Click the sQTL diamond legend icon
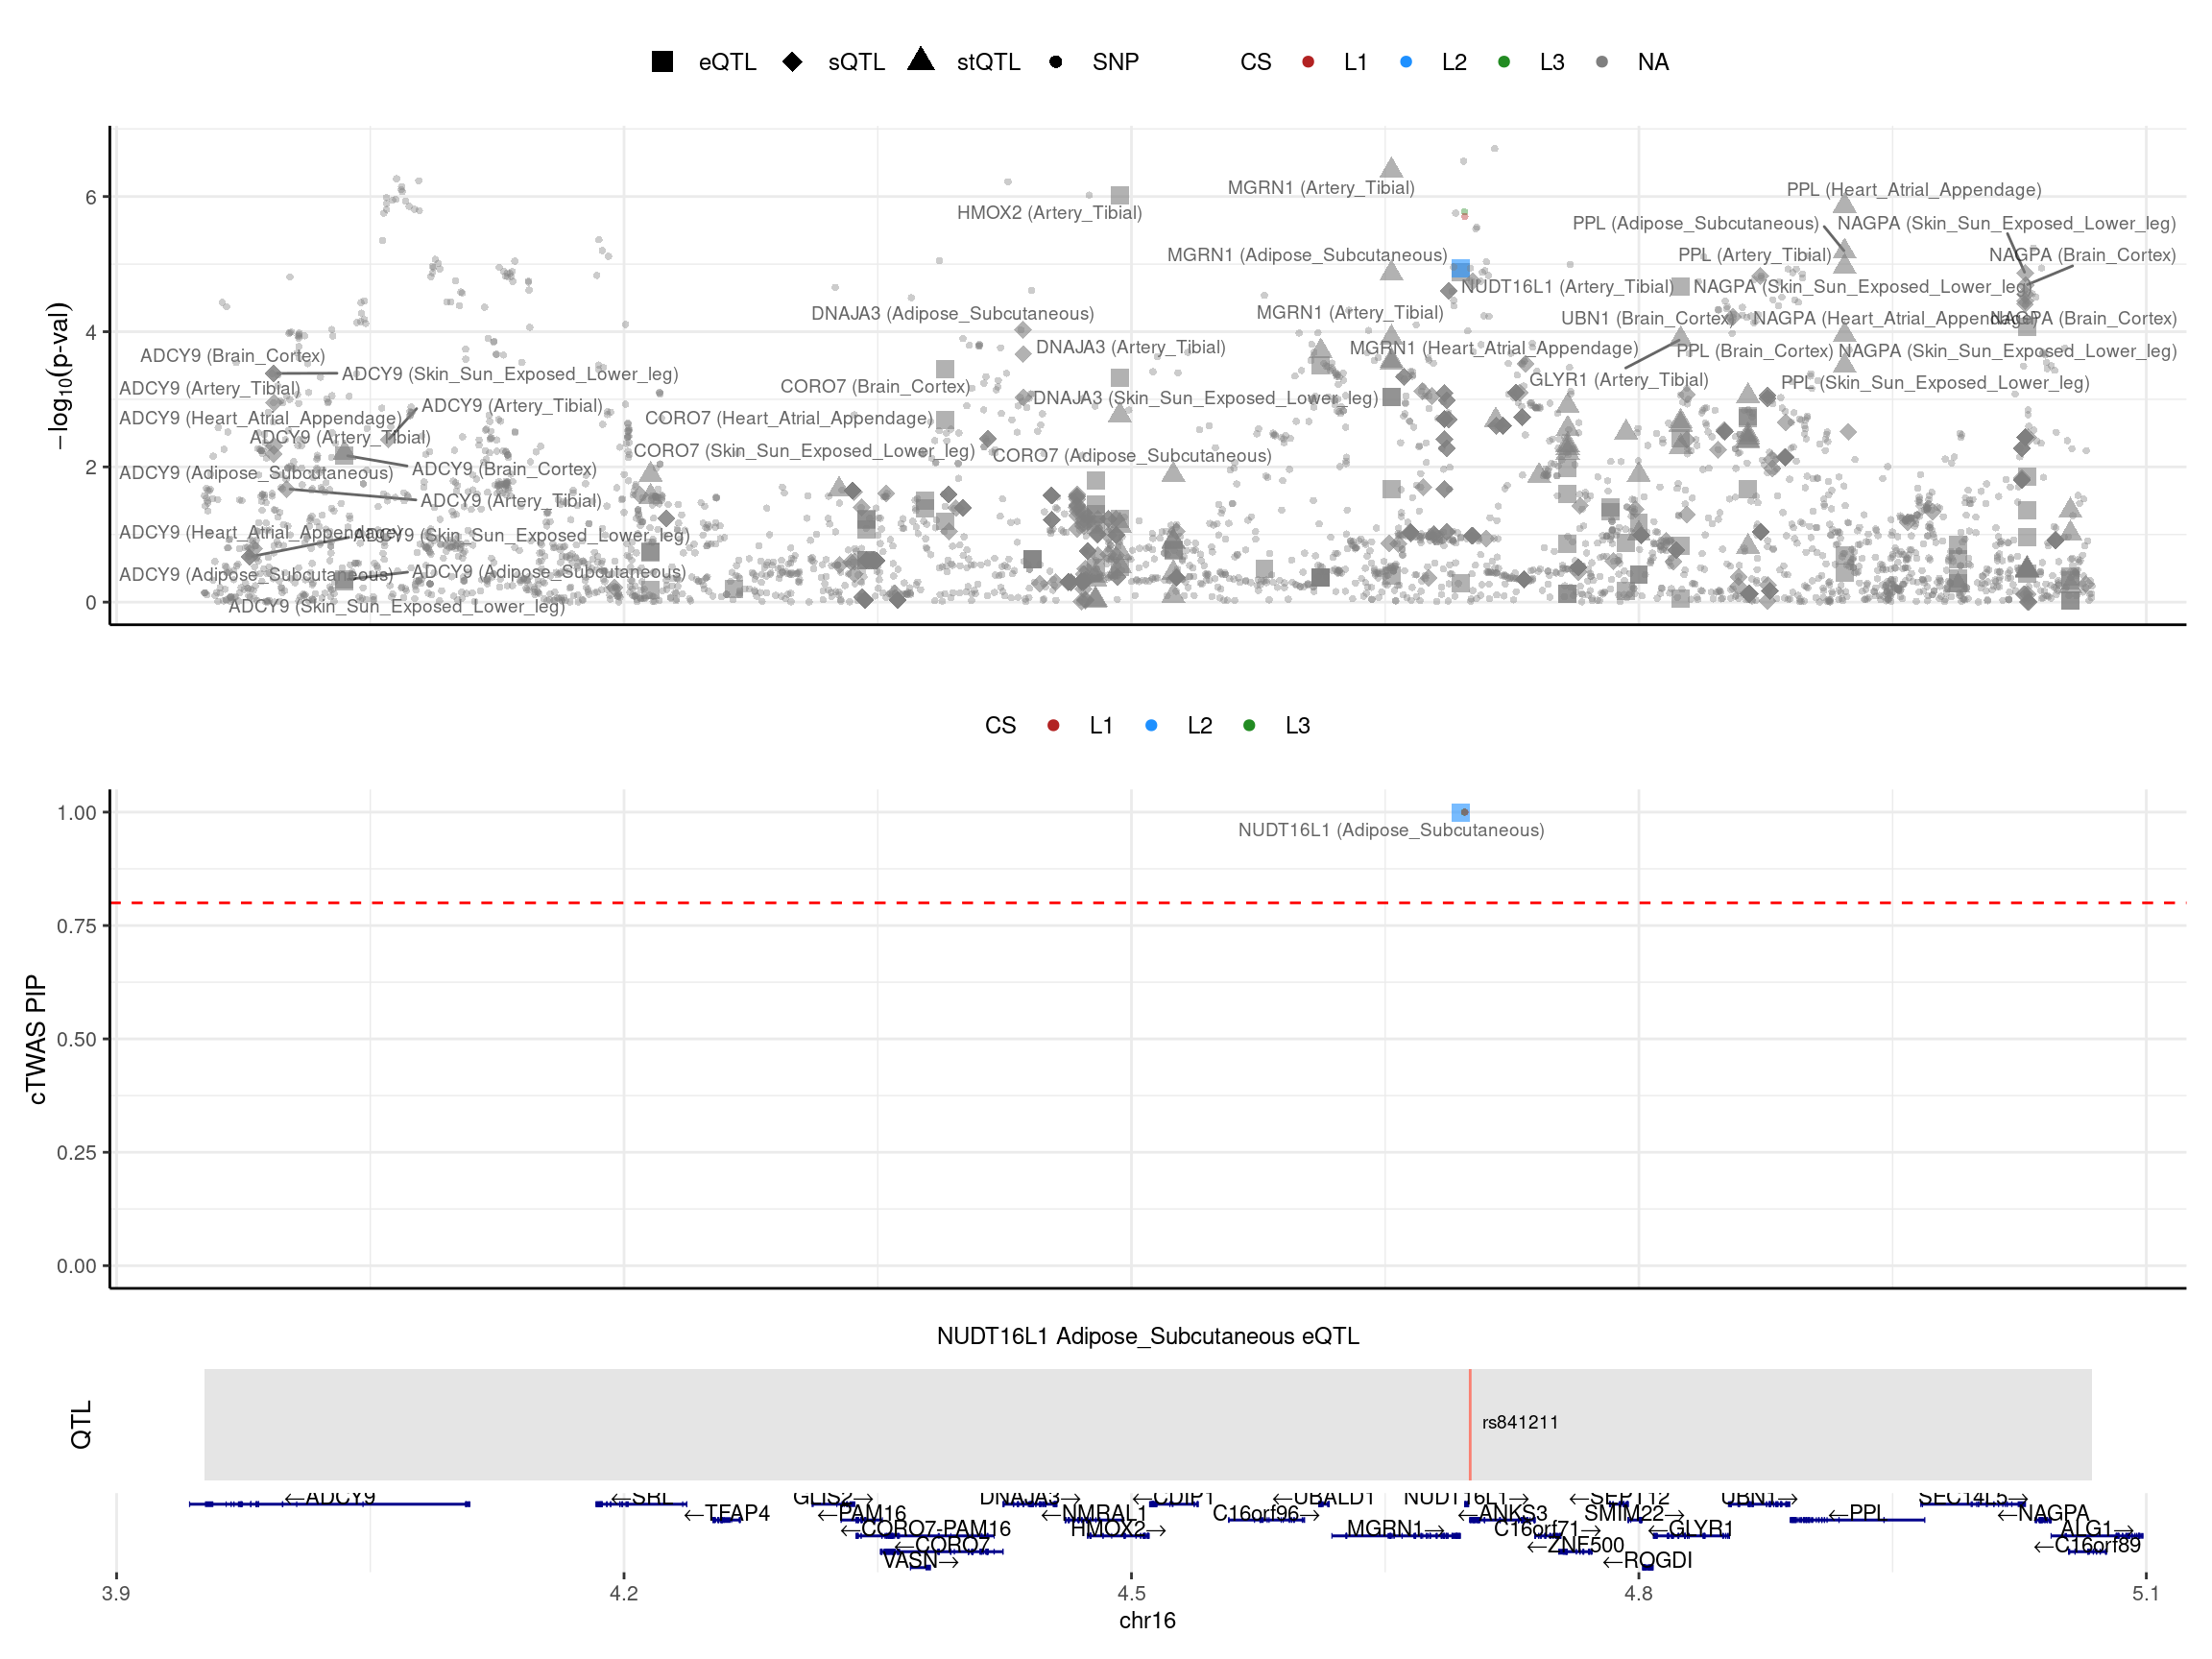Screen dimensions: 2212x1659 tap(792, 62)
